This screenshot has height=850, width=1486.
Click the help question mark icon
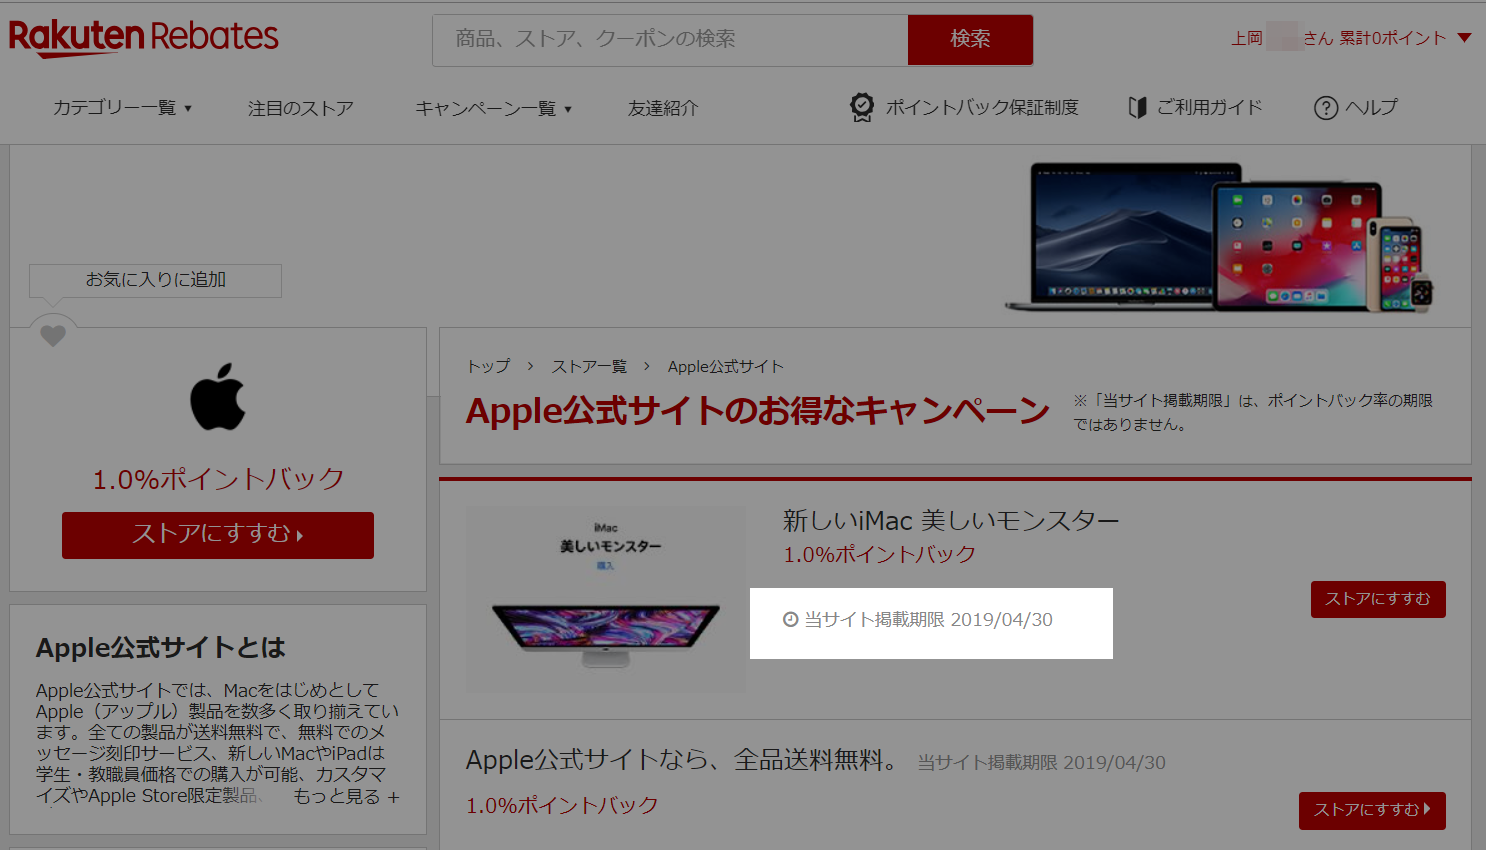pyautogui.click(x=1326, y=108)
